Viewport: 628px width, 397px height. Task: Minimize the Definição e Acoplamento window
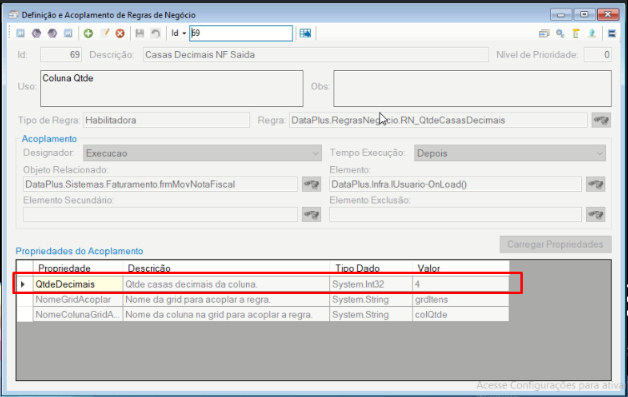(561, 15)
